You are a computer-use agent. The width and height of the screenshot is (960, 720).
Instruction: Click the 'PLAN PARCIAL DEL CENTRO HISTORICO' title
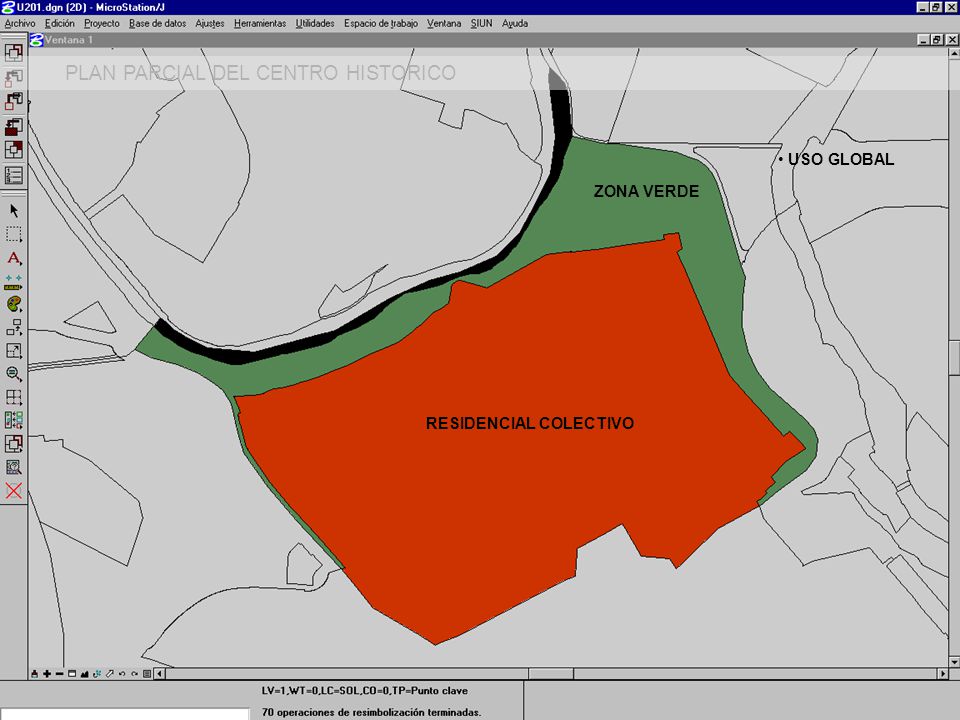coord(261,73)
